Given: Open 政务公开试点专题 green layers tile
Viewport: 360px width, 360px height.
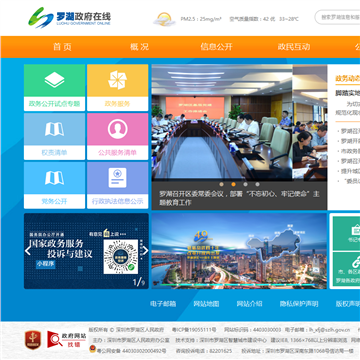Looking at the screenshot, I should (x=54, y=88).
